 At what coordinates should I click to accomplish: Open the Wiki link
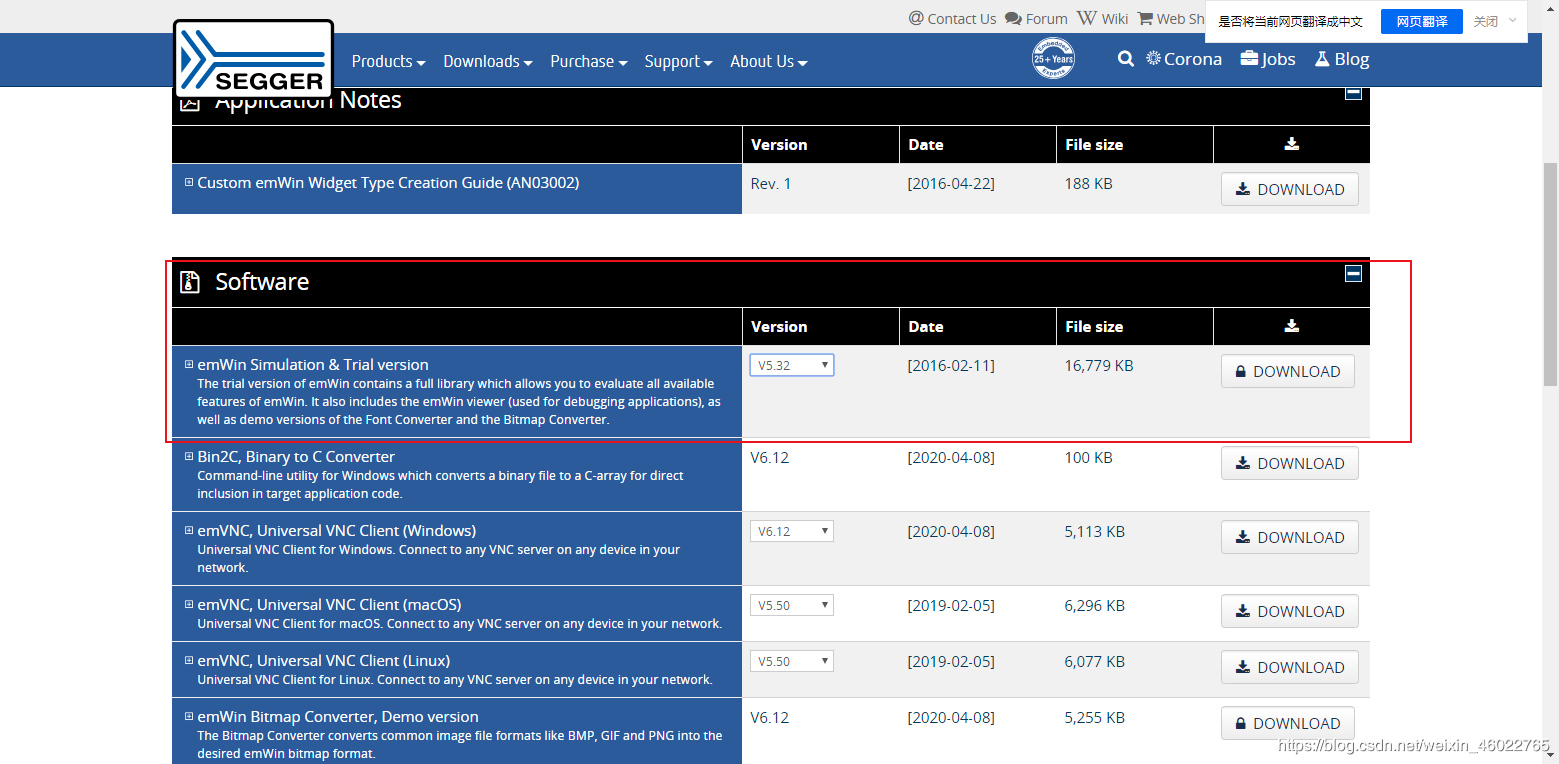[1103, 18]
